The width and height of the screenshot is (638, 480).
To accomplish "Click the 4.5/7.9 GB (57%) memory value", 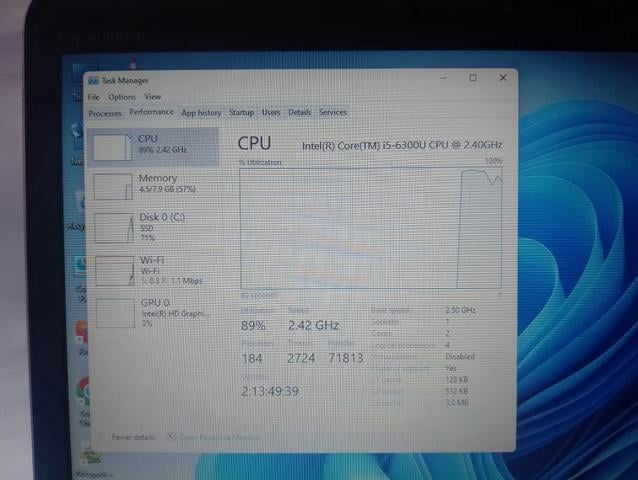I will [x=167, y=189].
